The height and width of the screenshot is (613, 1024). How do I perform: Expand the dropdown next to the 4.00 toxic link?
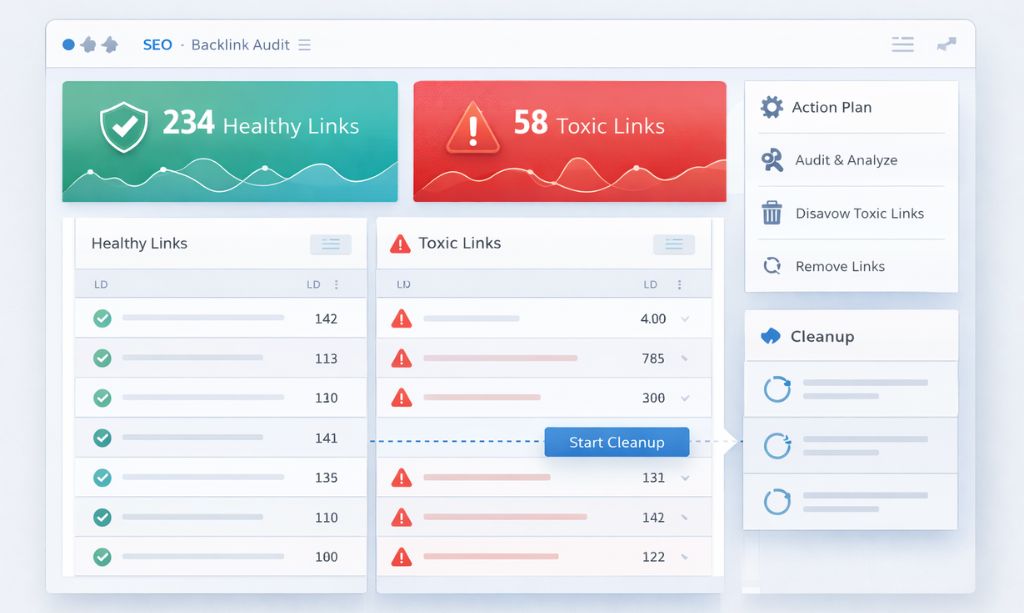tap(682, 318)
